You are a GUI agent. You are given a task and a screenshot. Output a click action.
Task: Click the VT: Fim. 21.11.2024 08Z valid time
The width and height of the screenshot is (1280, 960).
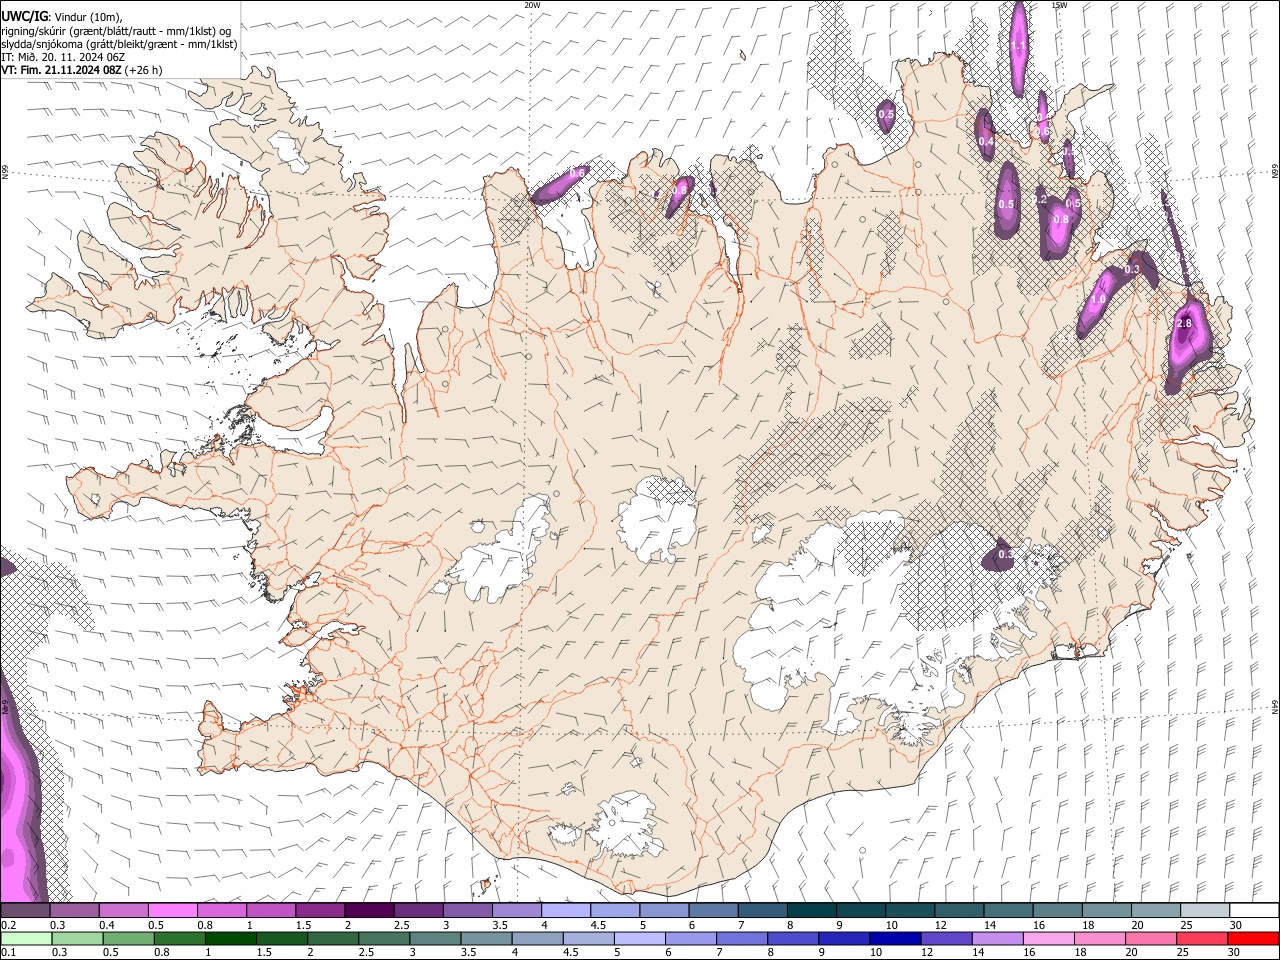[62, 70]
